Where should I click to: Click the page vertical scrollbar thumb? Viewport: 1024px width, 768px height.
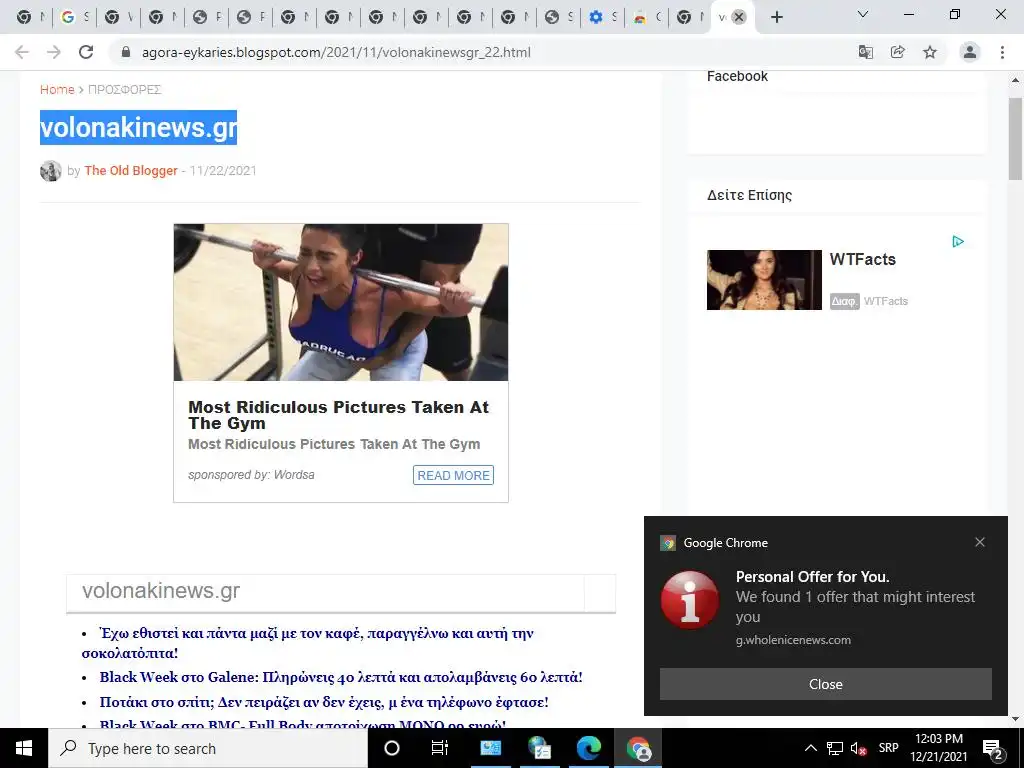click(x=1016, y=138)
